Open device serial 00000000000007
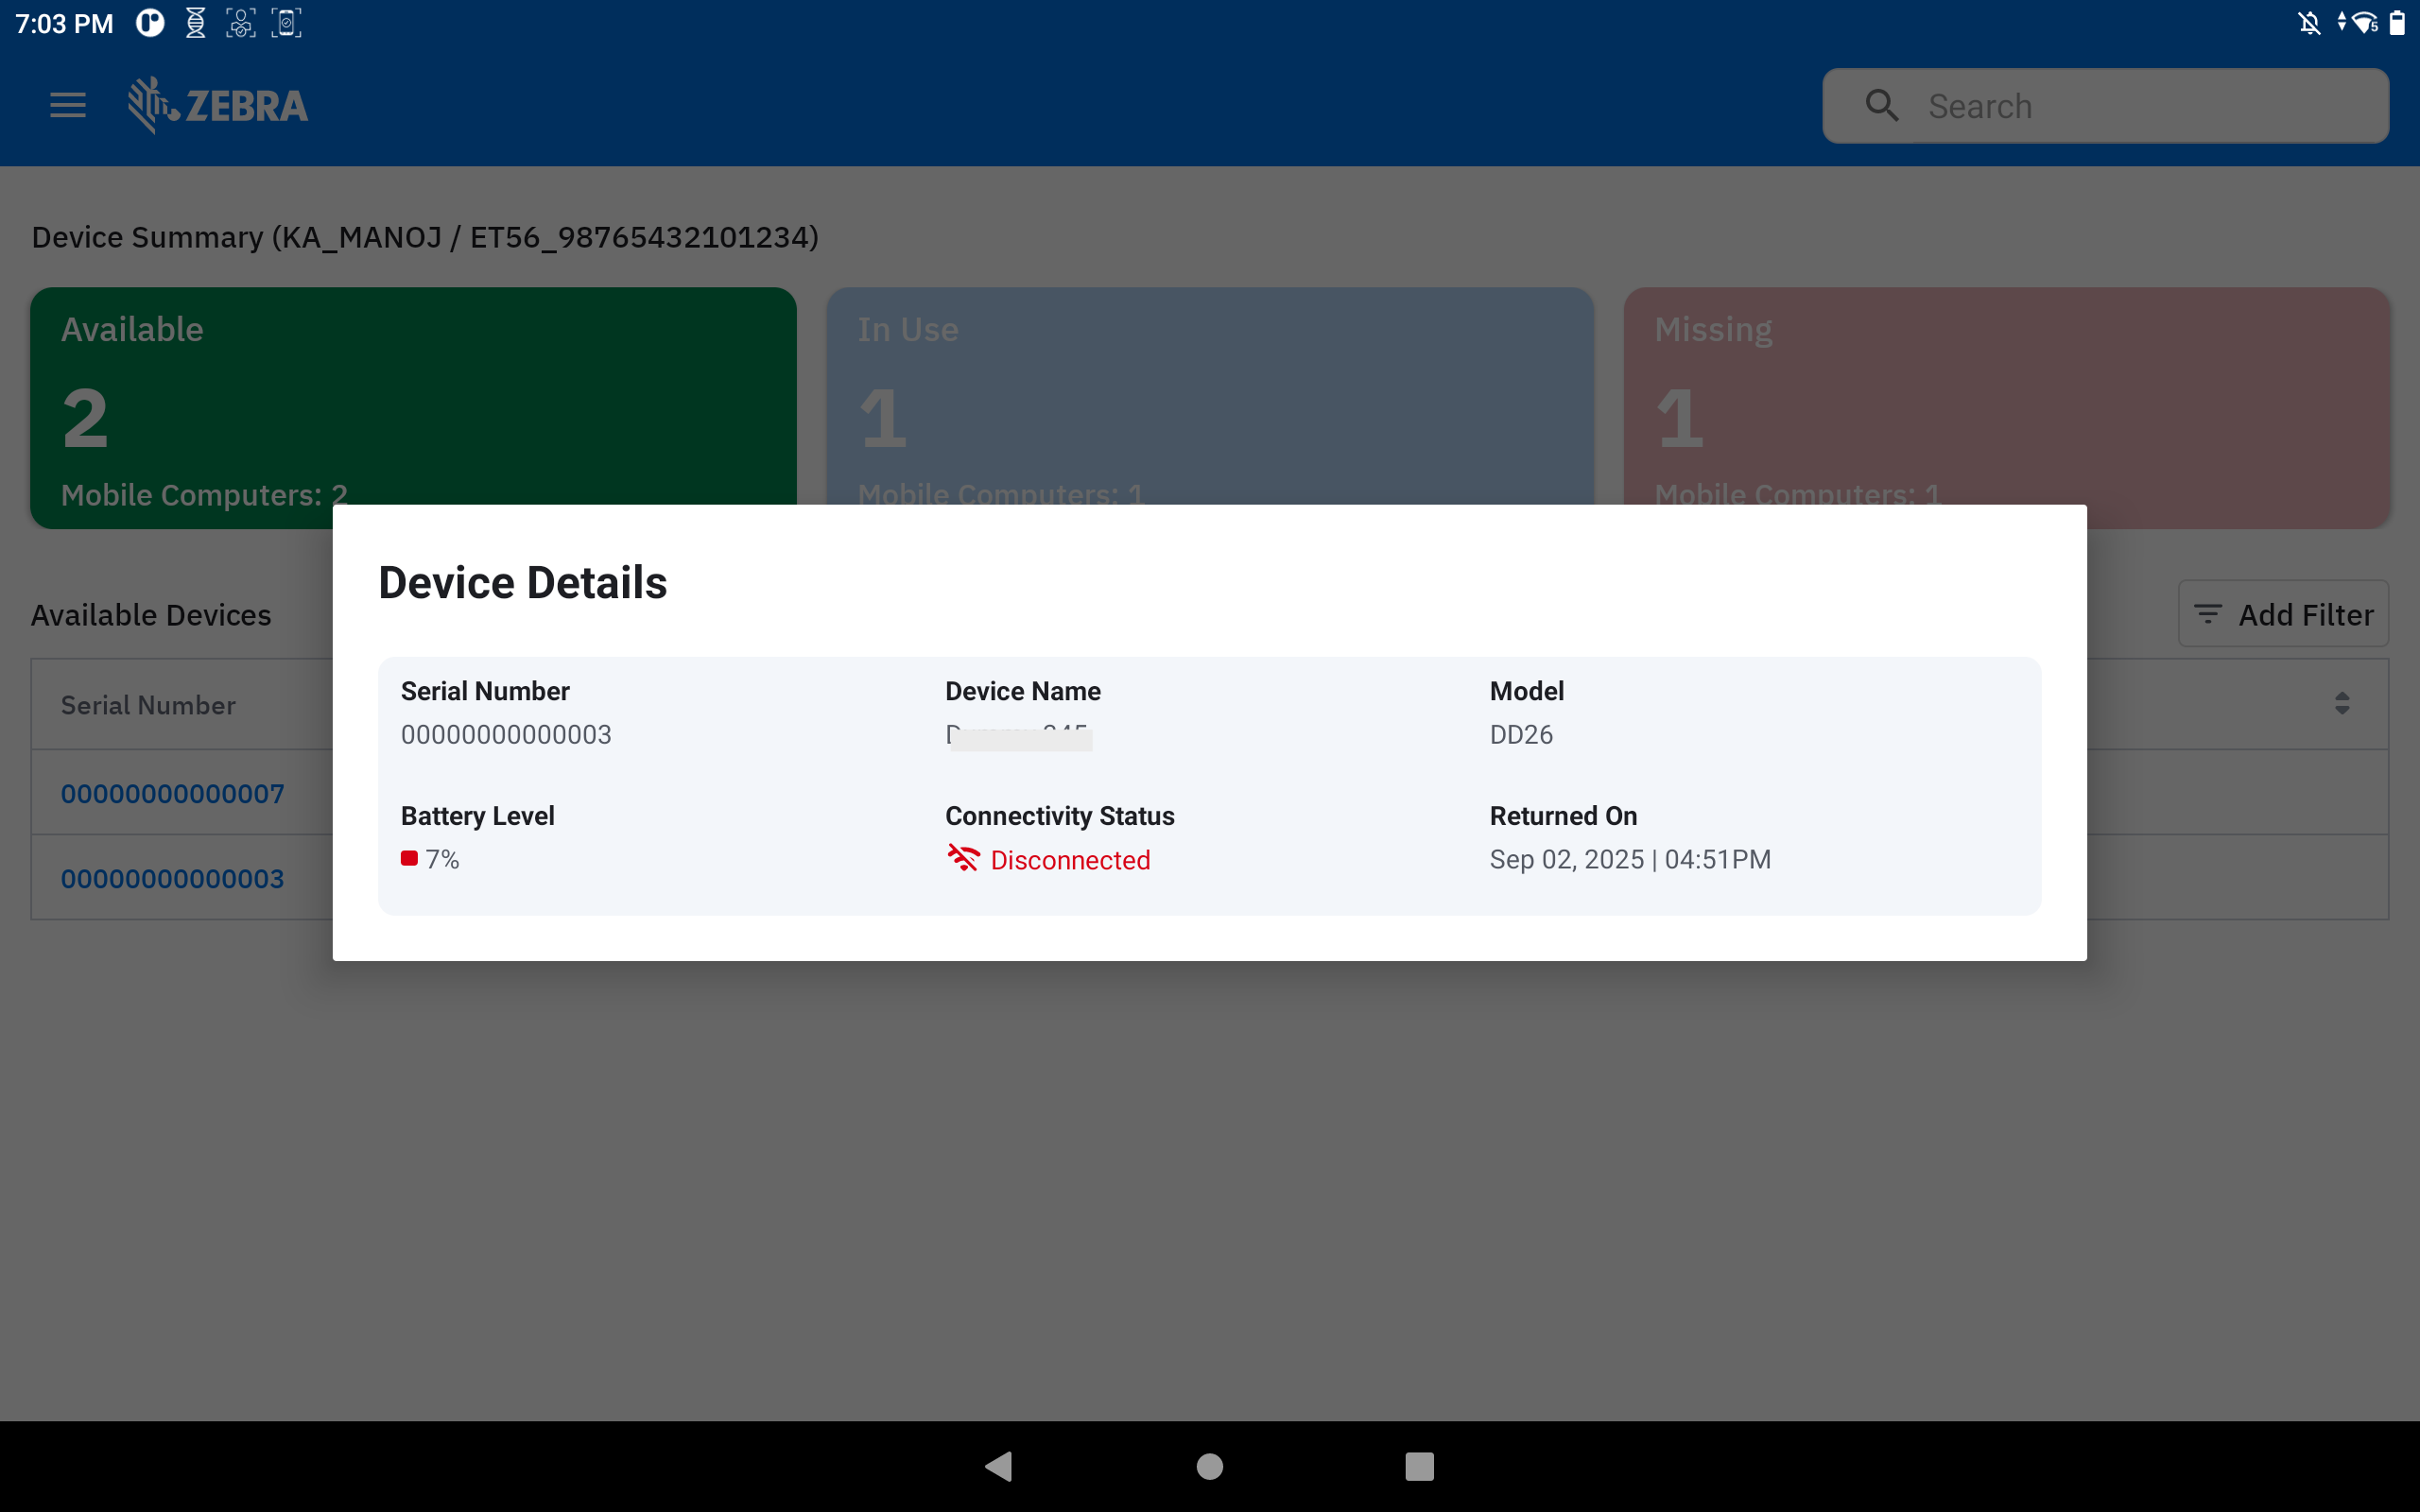The height and width of the screenshot is (1512, 2420). pyautogui.click(x=172, y=794)
